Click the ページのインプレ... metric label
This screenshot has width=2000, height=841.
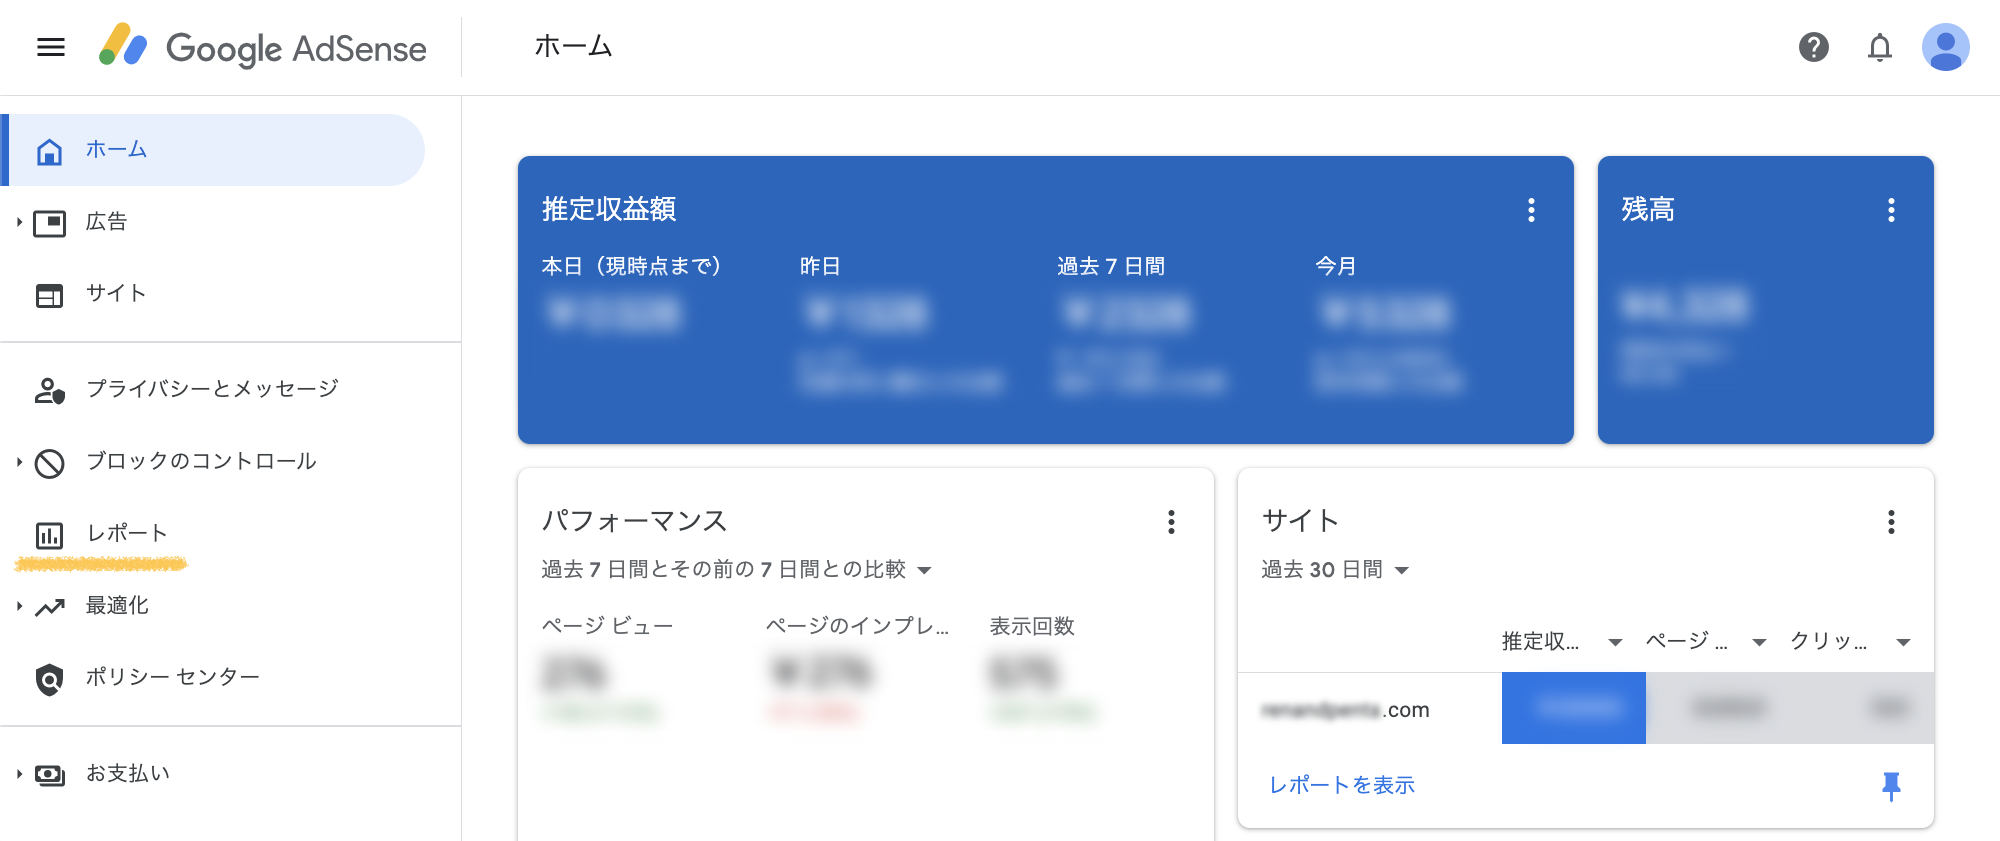click(x=857, y=626)
